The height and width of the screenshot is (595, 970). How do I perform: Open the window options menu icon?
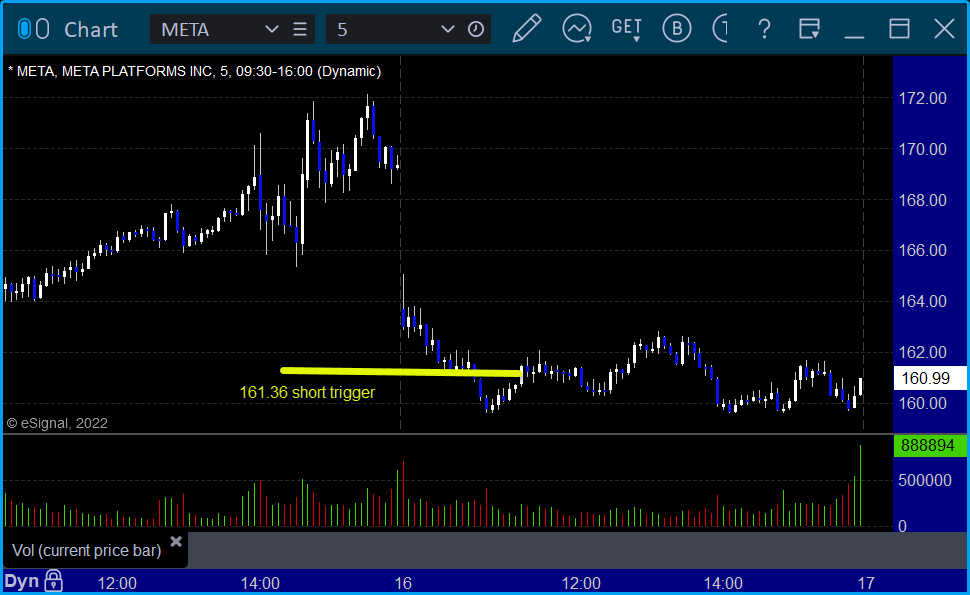coord(809,29)
